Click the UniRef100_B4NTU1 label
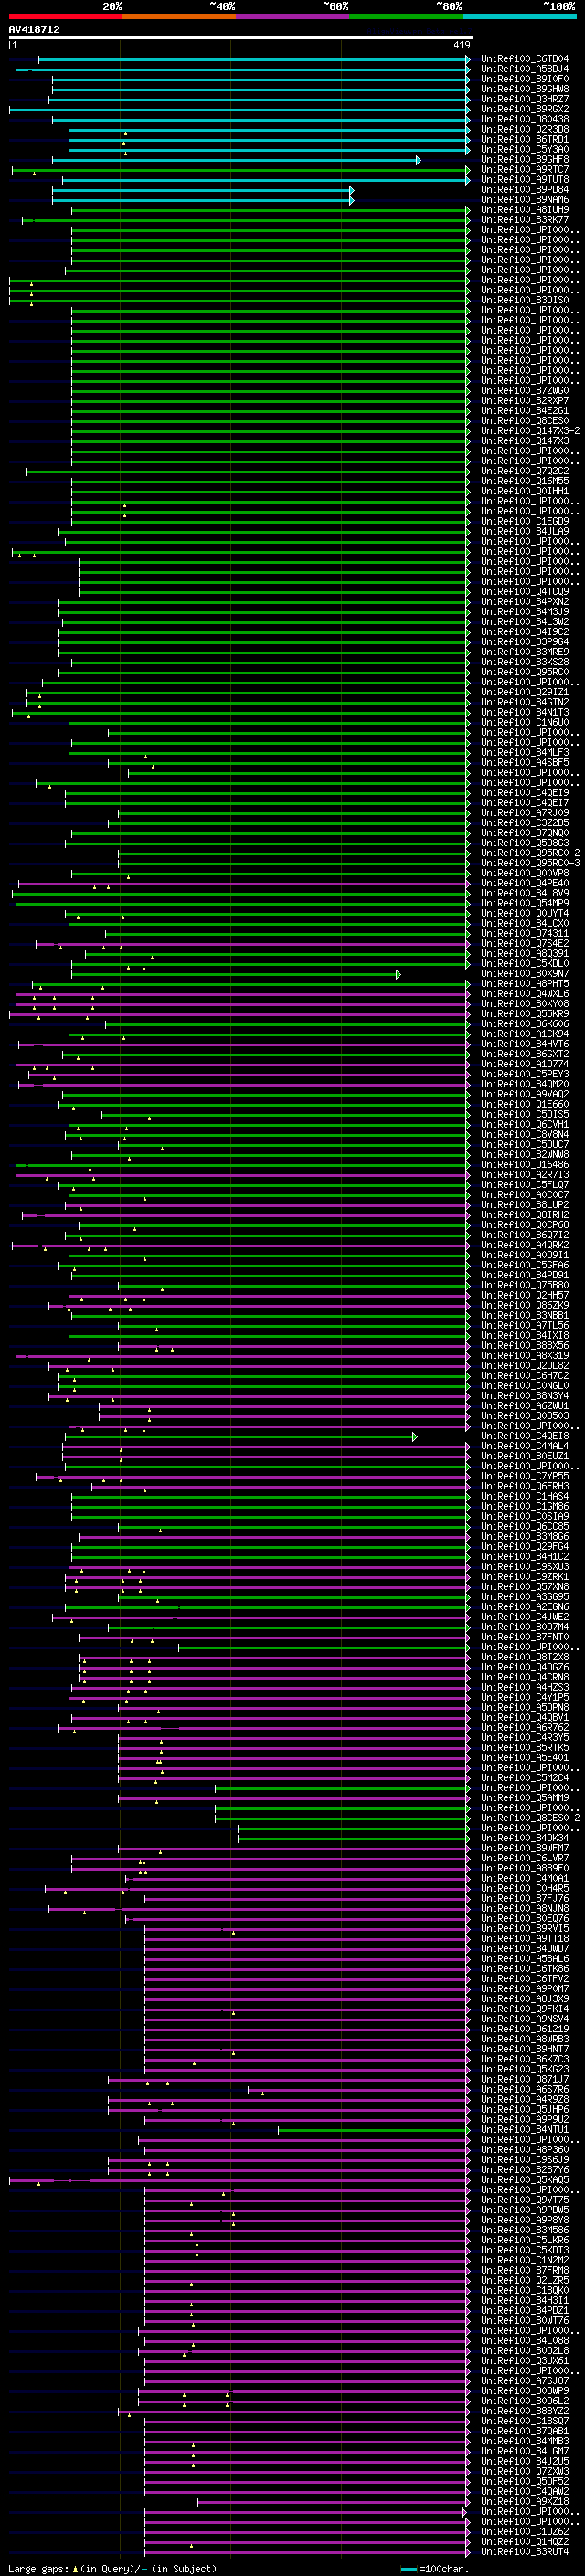 tap(525, 2130)
